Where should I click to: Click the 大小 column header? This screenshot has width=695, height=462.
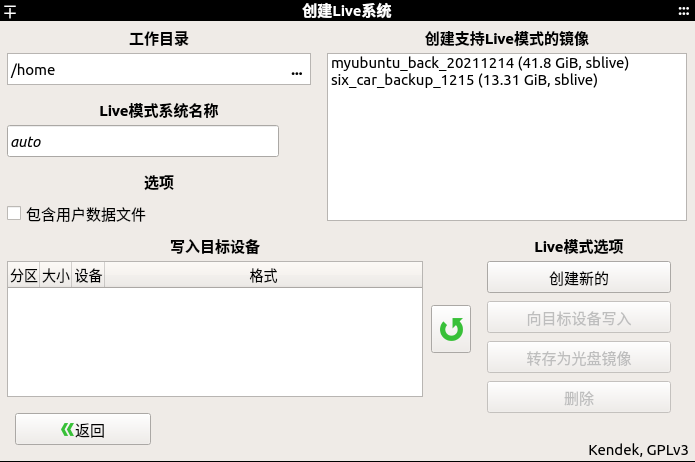coord(55,275)
